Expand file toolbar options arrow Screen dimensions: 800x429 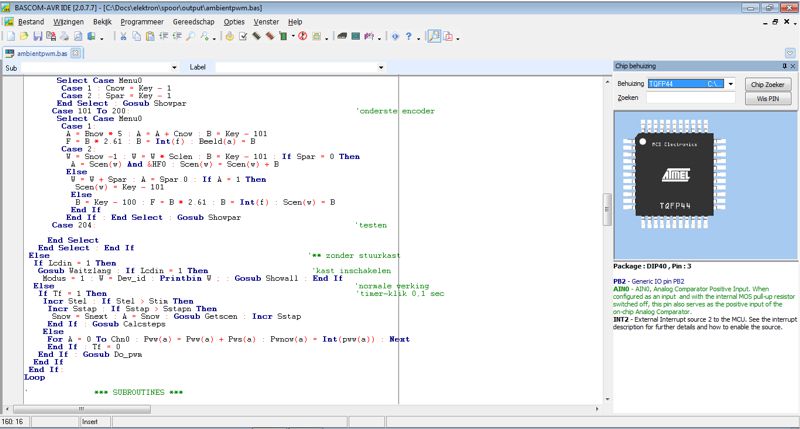(x=102, y=37)
